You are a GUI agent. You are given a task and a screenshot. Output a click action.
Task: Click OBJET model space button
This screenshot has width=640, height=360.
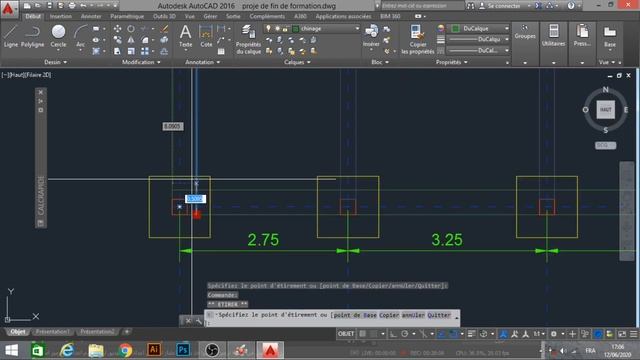pyautogui.click(x=346, y=334)
